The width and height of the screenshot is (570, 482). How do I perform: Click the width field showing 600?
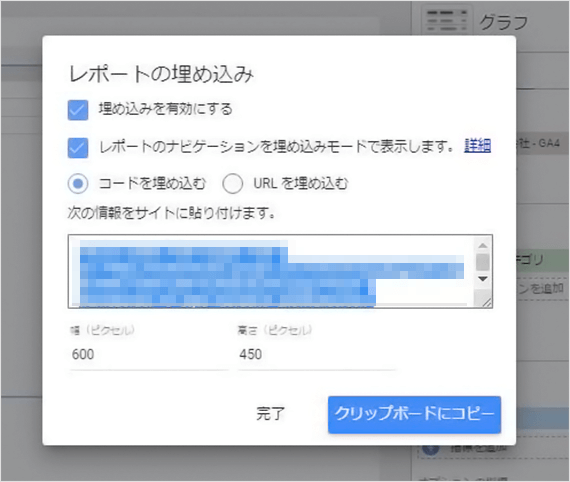pos(149,354)
